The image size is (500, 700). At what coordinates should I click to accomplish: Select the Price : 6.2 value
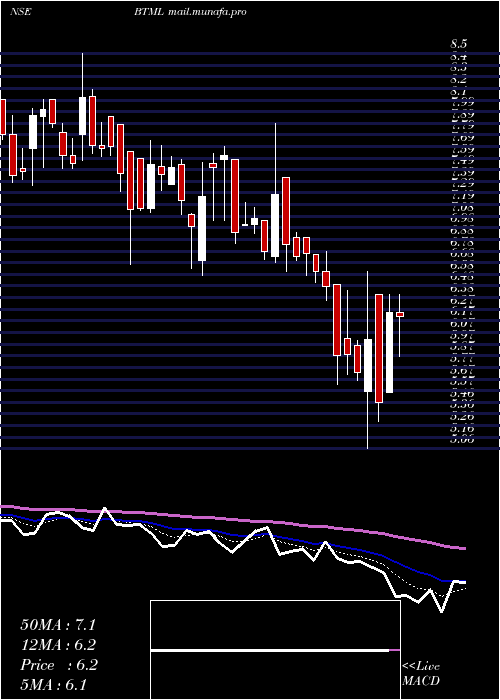[x=58, y=665]
